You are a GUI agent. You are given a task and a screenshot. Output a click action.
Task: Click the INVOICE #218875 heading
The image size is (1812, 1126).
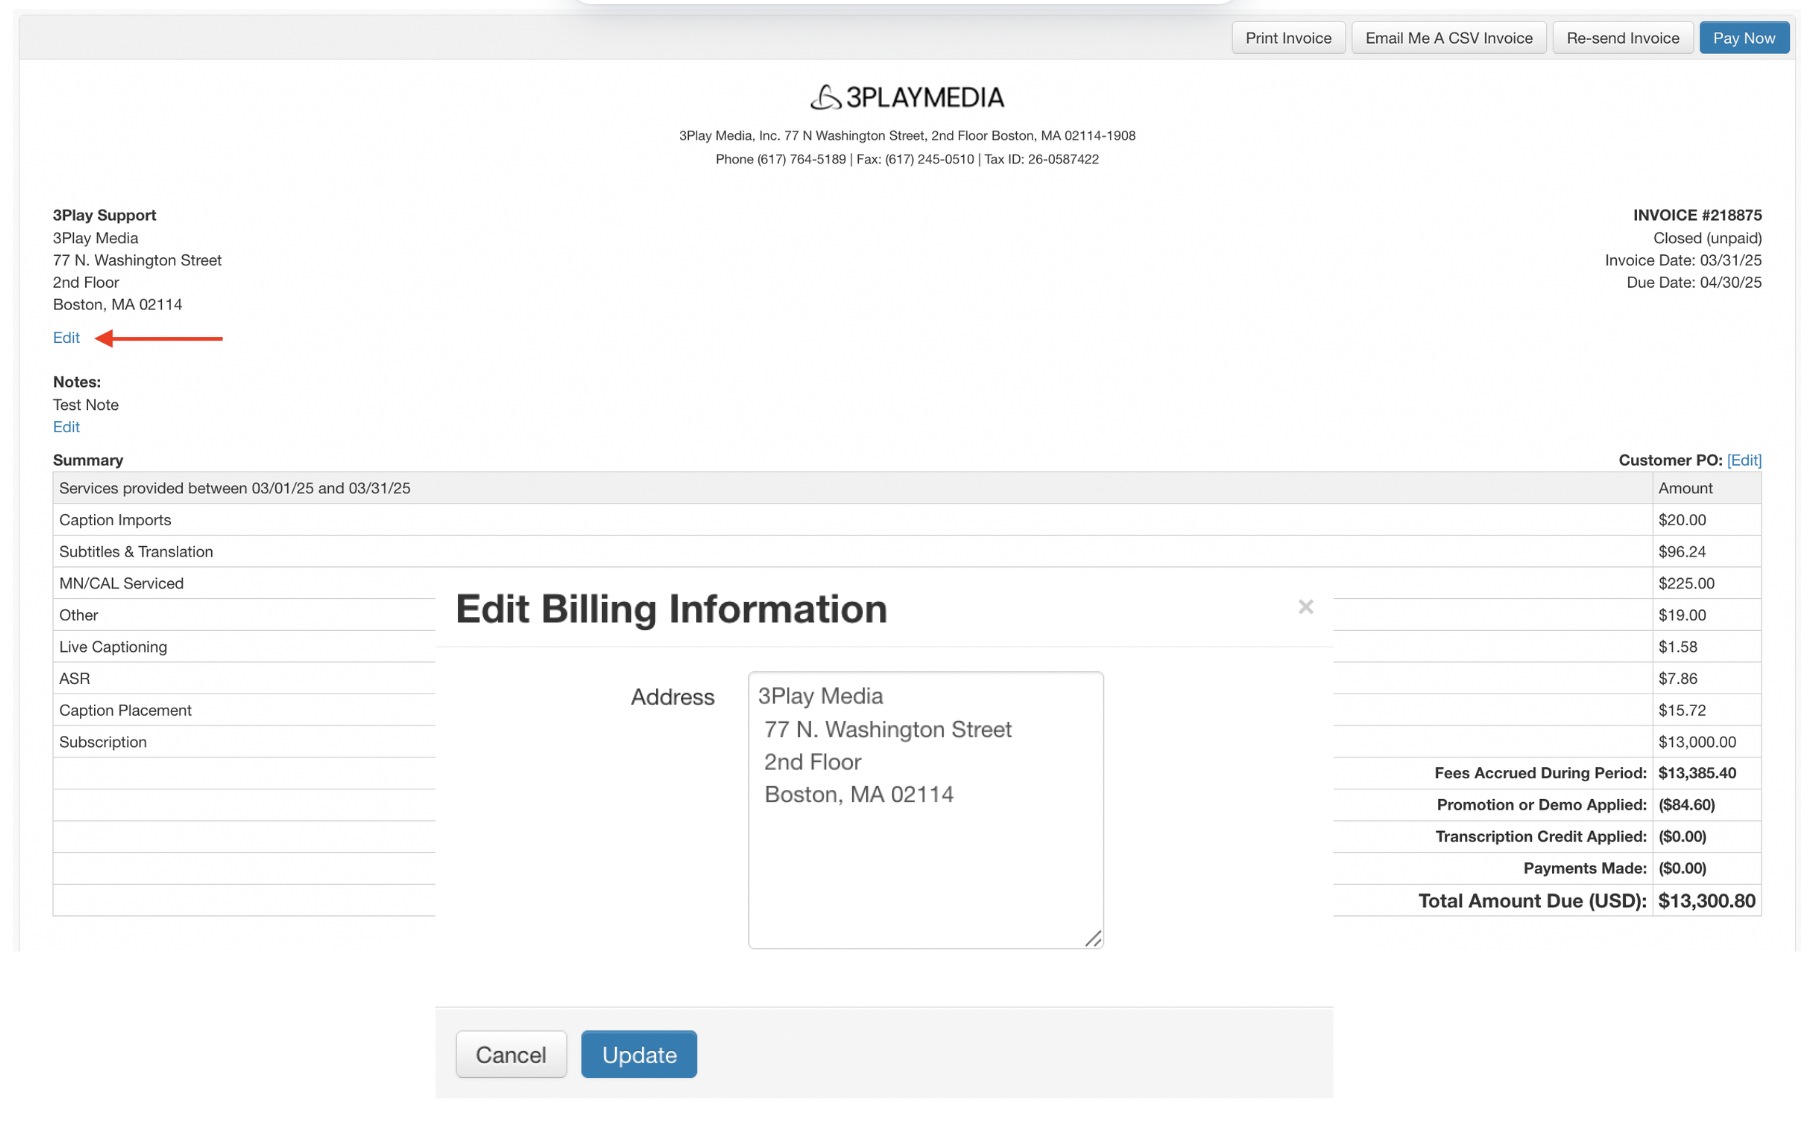pos(1697,215)
